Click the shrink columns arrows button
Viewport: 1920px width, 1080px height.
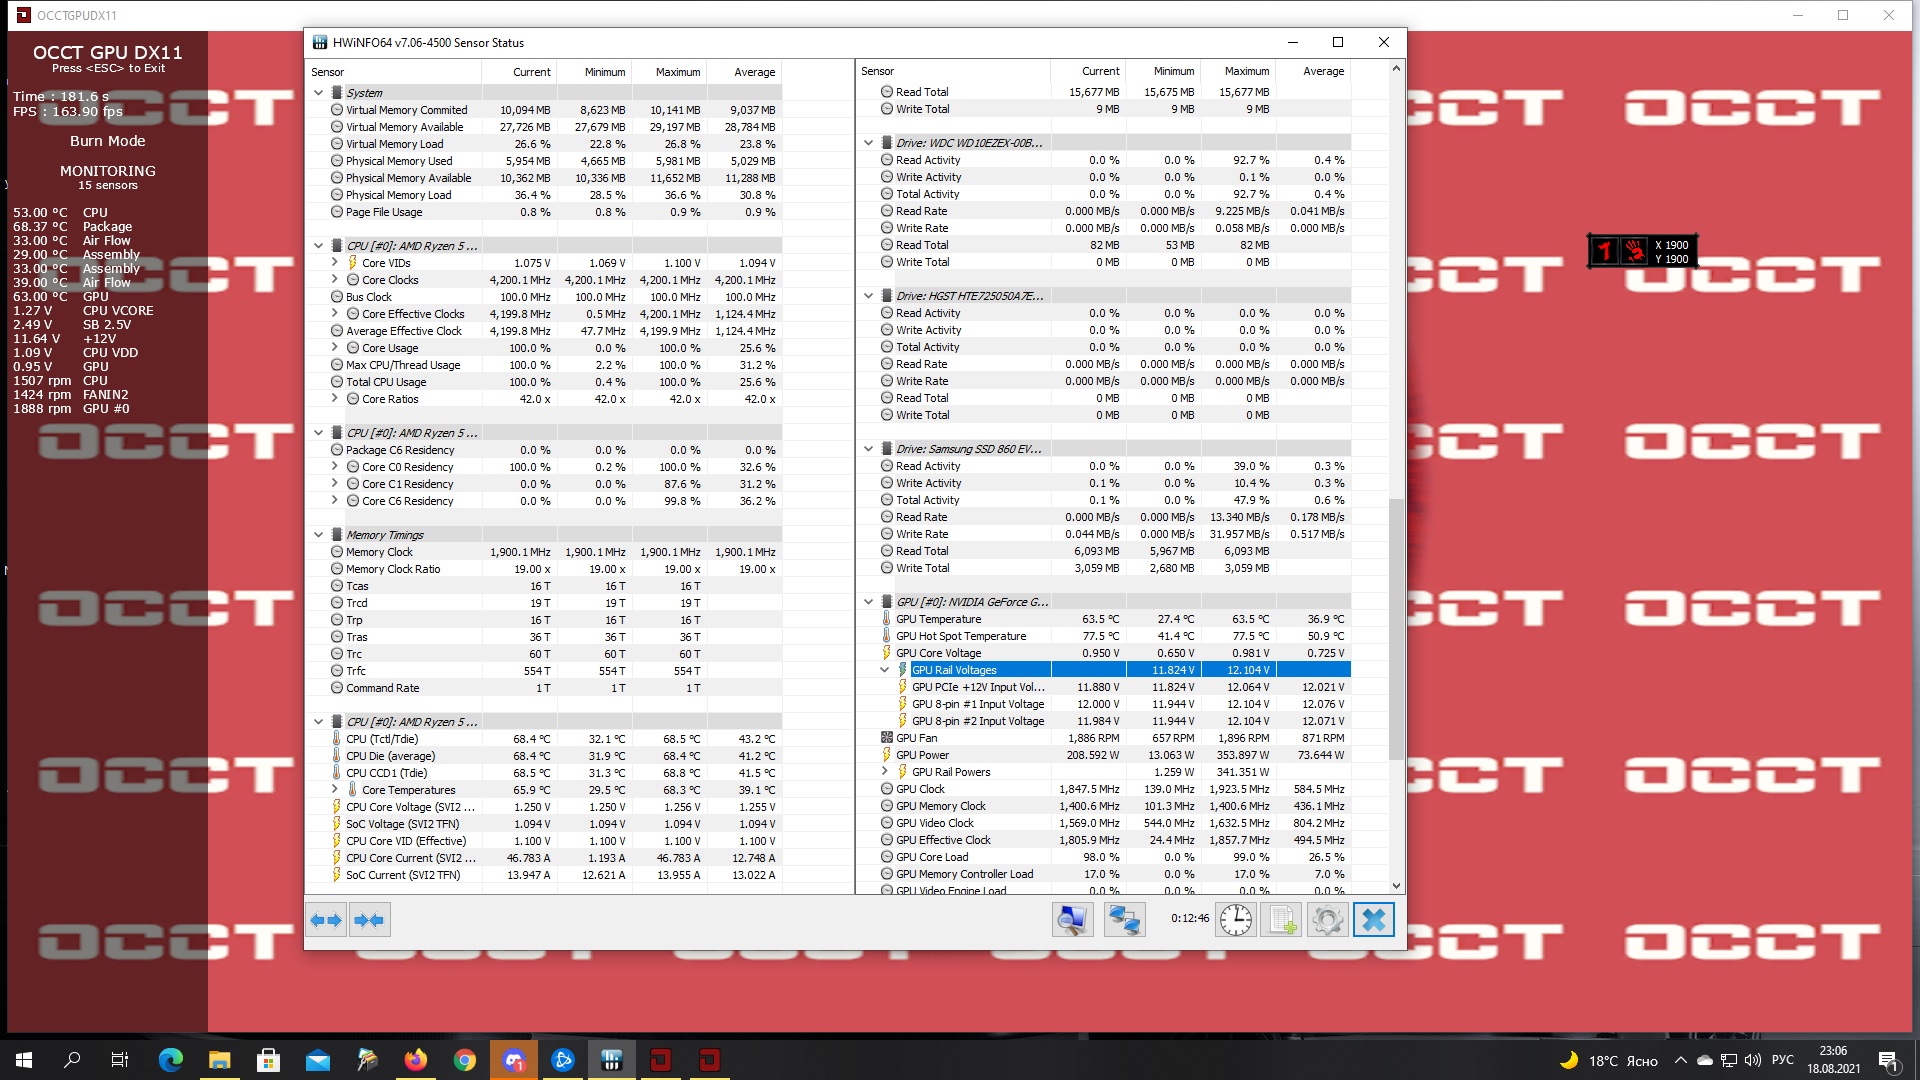pos(369,920)
